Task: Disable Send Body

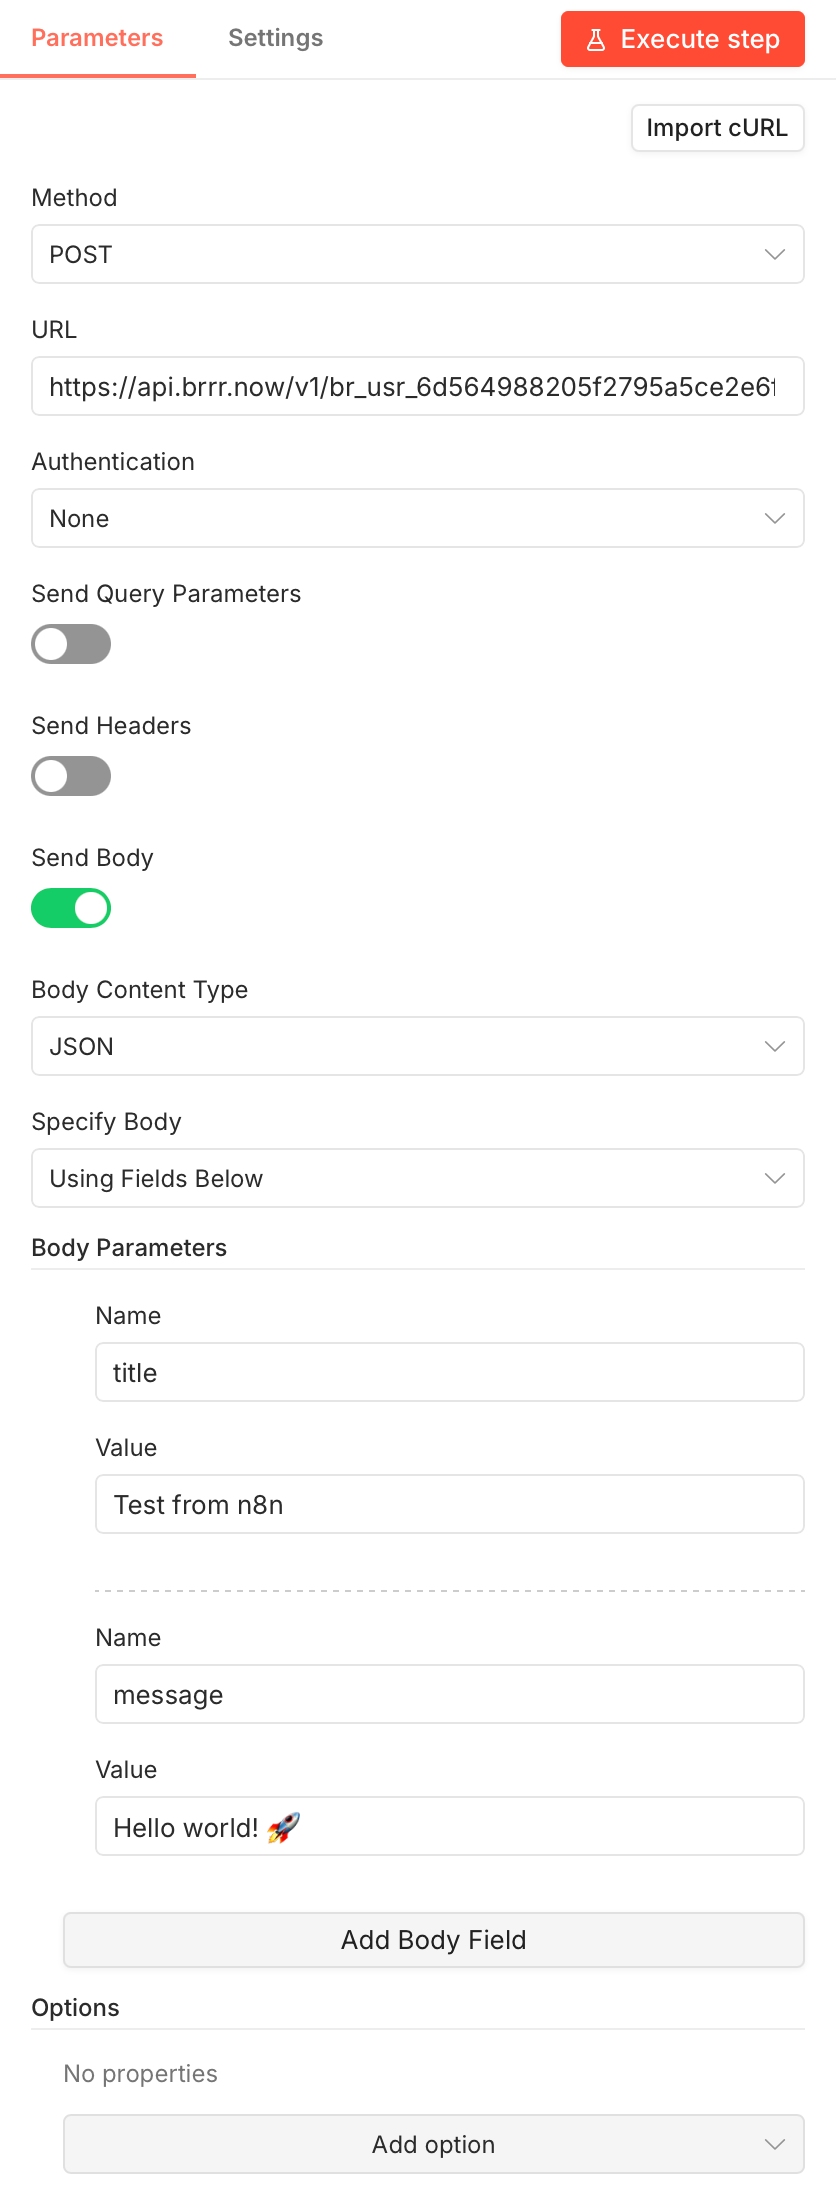Action: (71, 908)
